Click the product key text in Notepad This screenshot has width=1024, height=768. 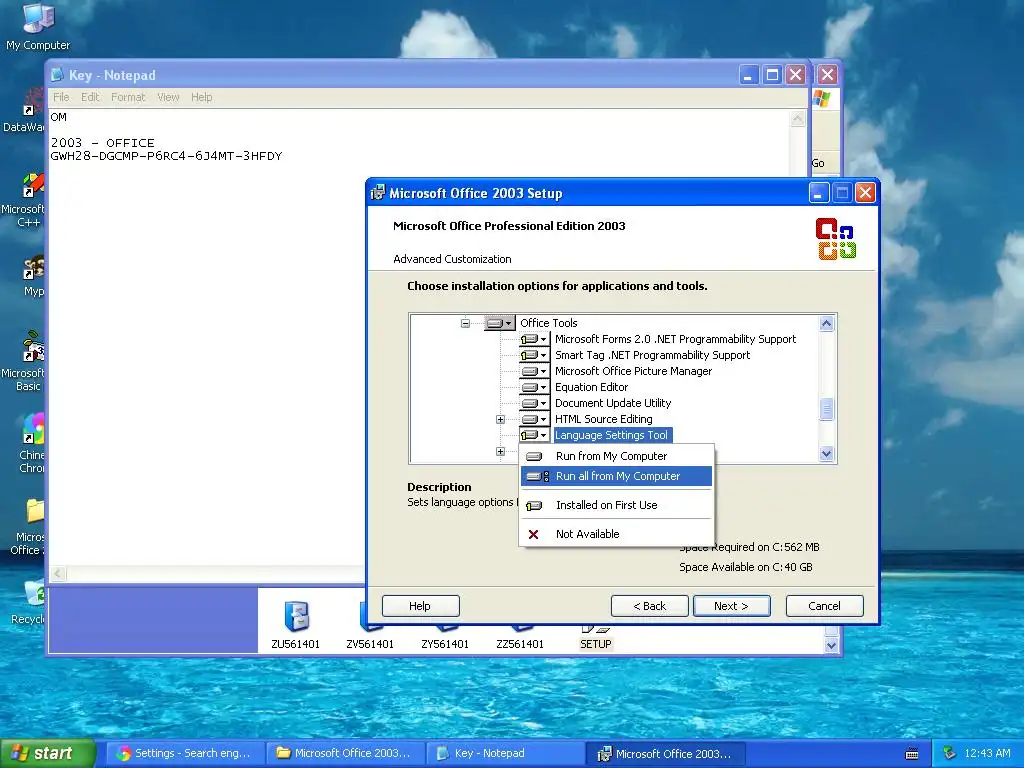tap(167, 156)
